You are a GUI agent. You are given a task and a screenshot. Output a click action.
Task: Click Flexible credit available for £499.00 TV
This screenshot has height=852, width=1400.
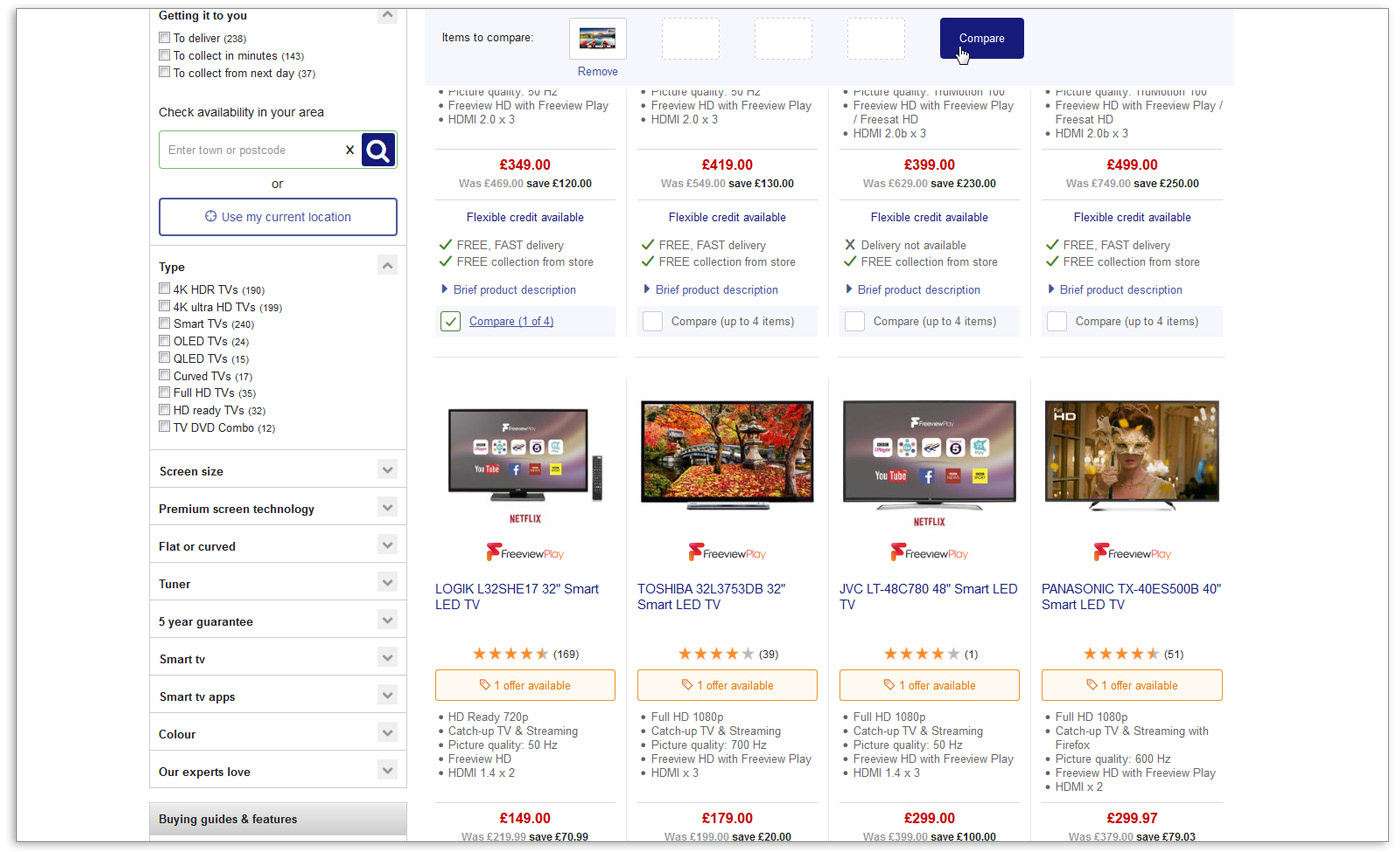(x=1132, y=217)
